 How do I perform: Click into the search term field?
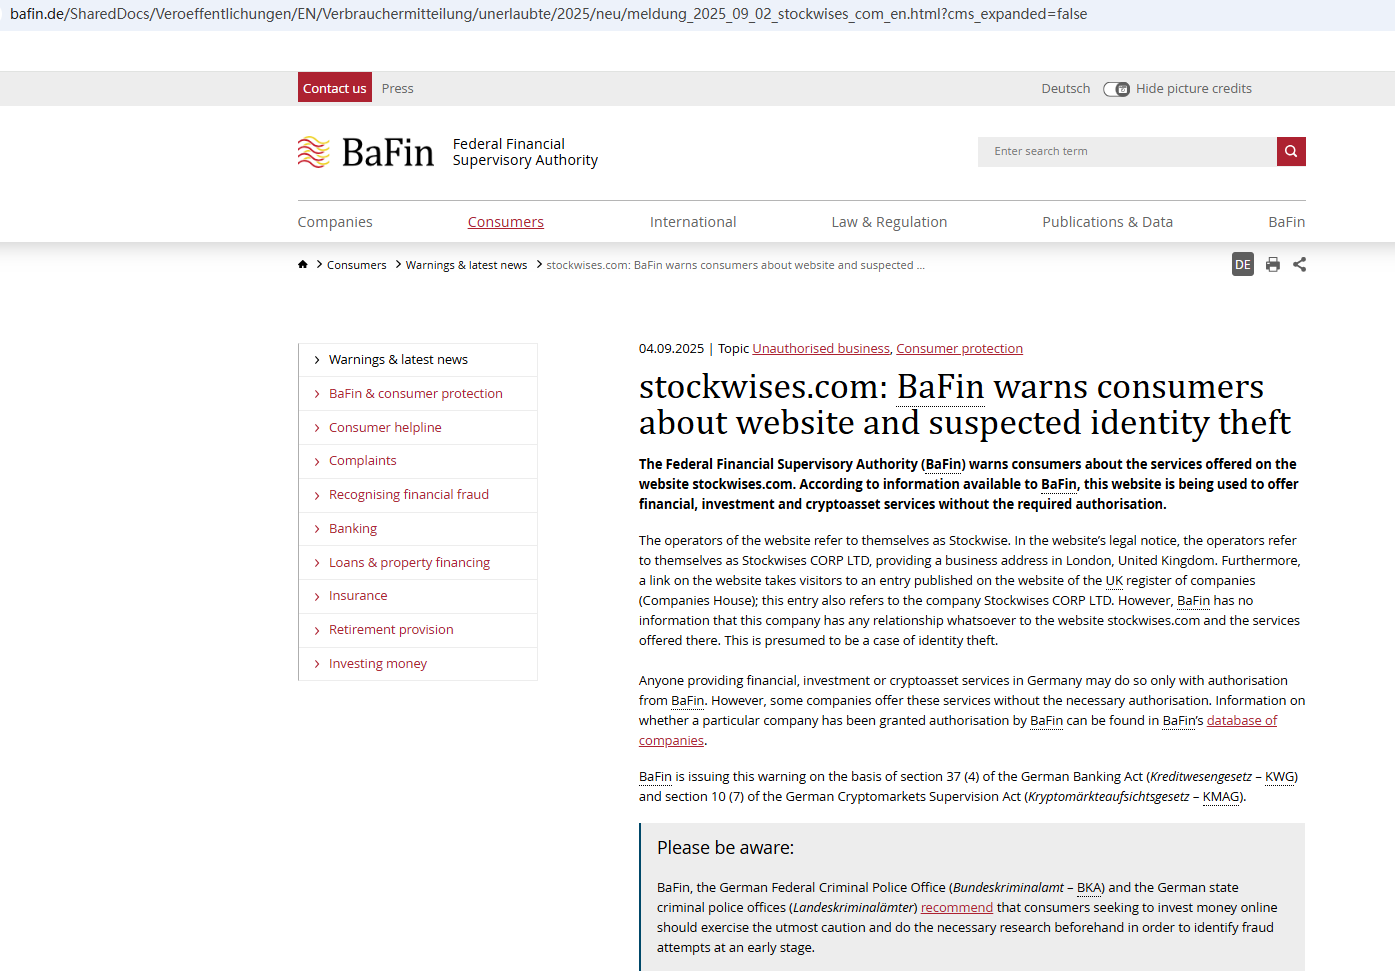tap(1127, 151)
